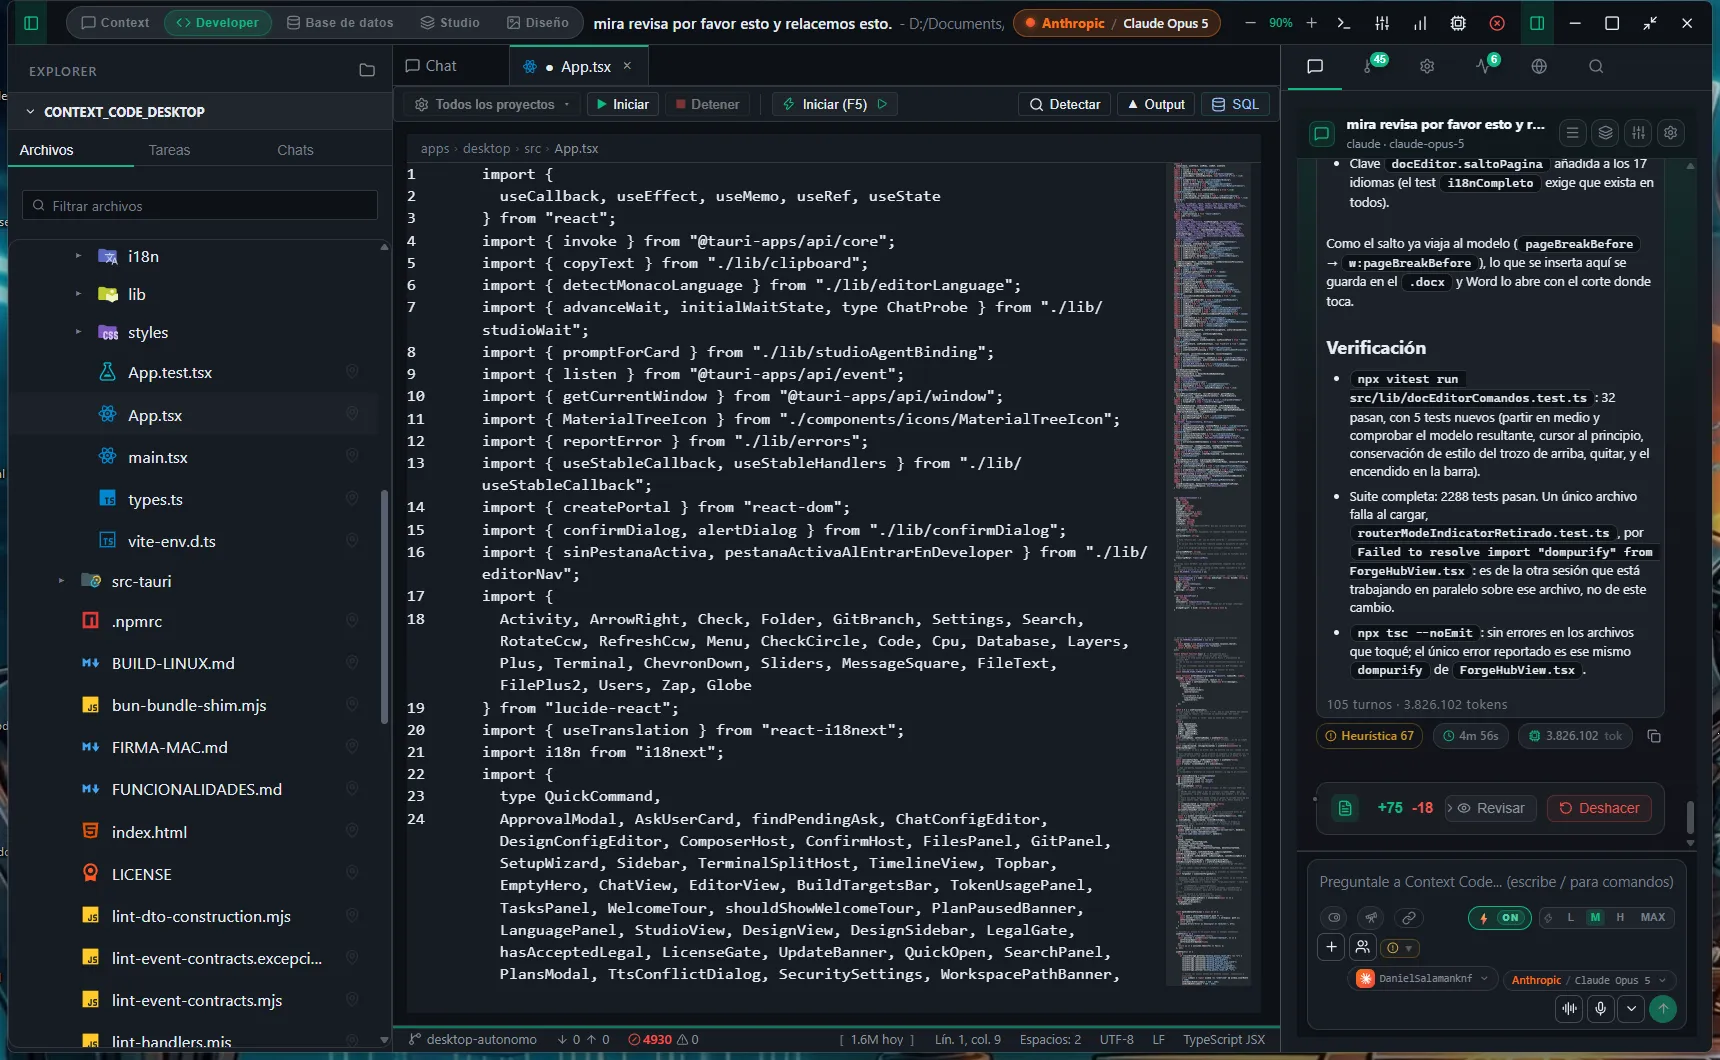The height and width of the screenshot is (1060, 1720).
Task: Toggle the lightning ON switch
Action: pyautogui.click(x=1499, y=917)
